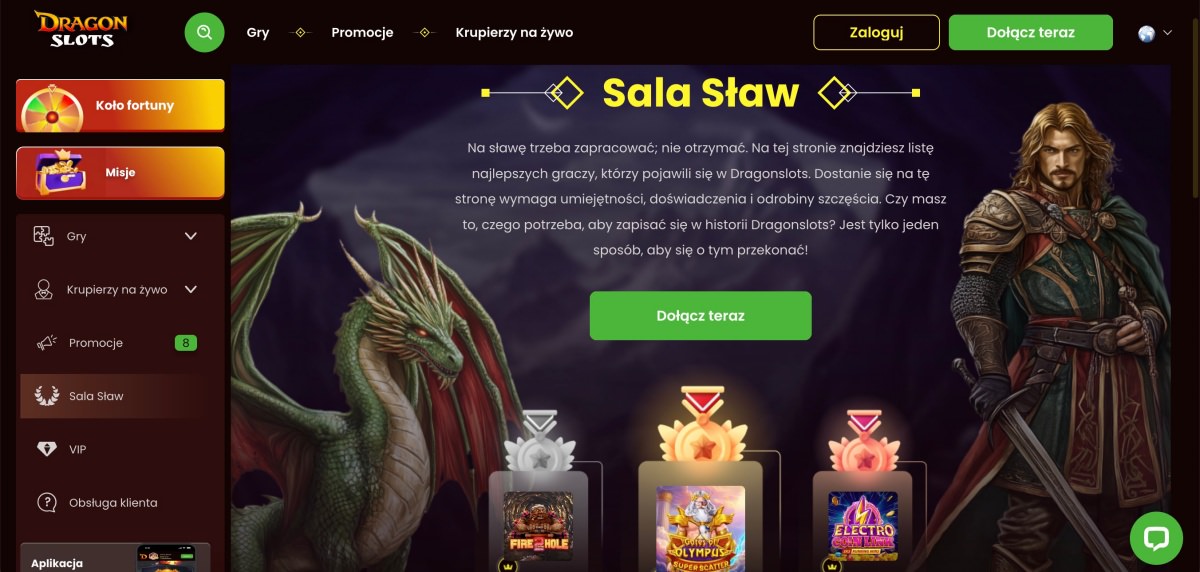Click the Dragon Slots logo
Screen dimensions: 1200x572
pos(81,29)
